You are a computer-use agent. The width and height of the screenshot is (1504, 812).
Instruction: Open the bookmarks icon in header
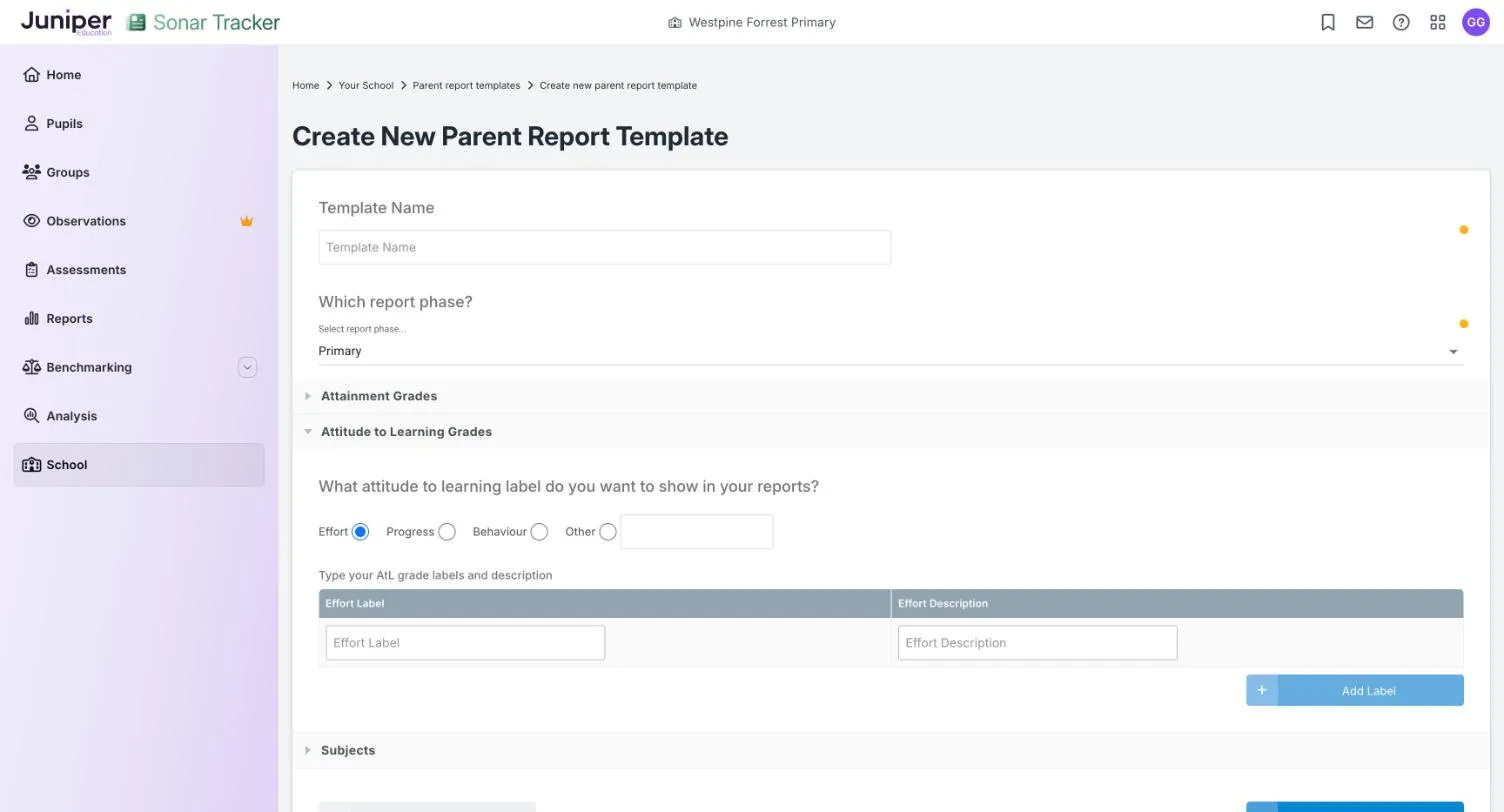(1328, 22)
